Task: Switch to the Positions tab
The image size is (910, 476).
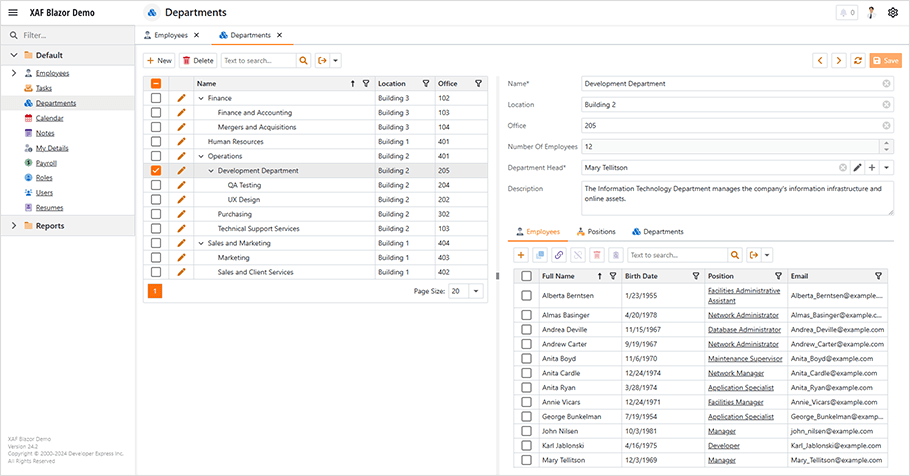Action: coord(595,231)
